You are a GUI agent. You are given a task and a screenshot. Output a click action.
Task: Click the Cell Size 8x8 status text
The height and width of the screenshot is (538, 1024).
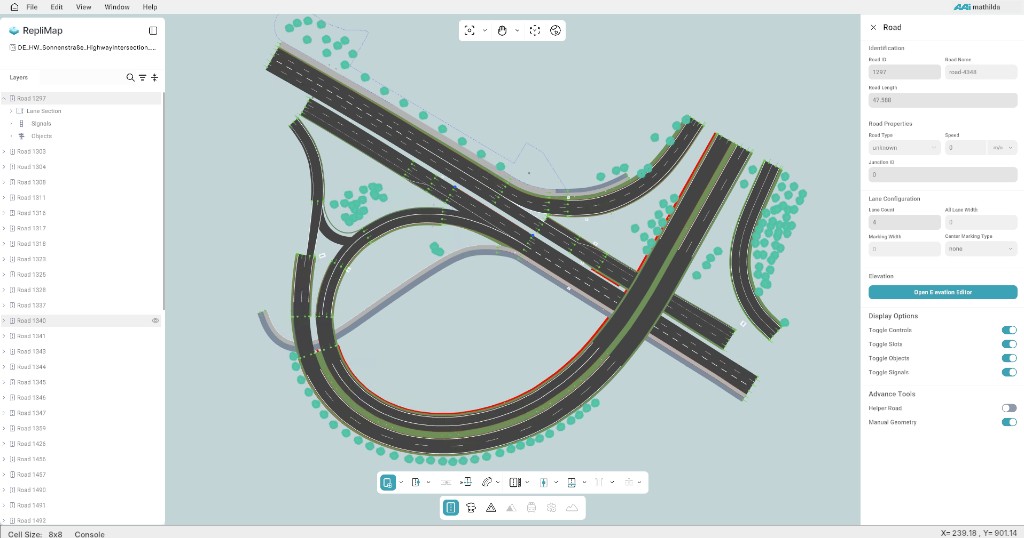35,534
